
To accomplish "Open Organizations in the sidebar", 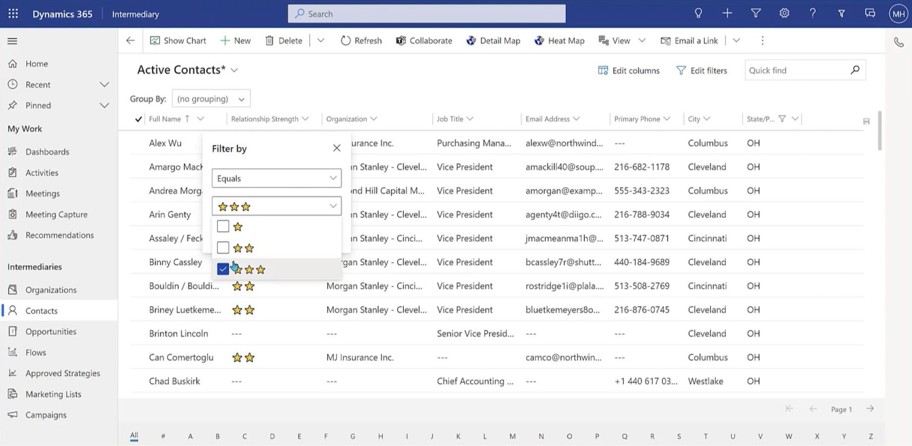I will coord(51,290).
